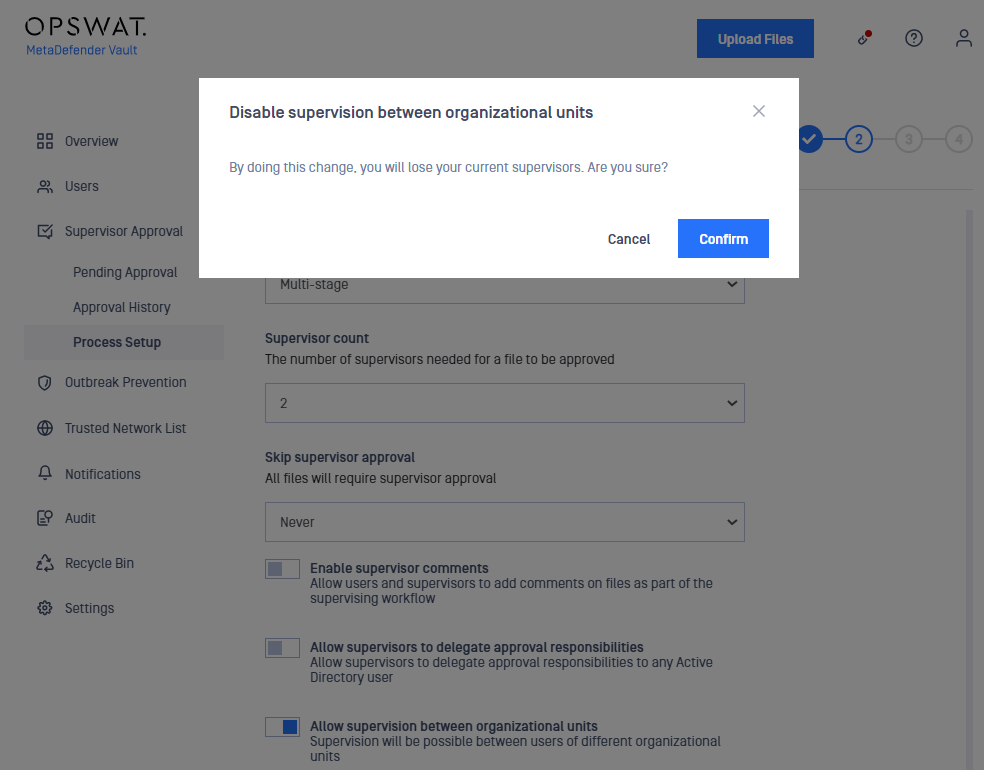Click the Notifications bell icon

(x=45, y=473)
